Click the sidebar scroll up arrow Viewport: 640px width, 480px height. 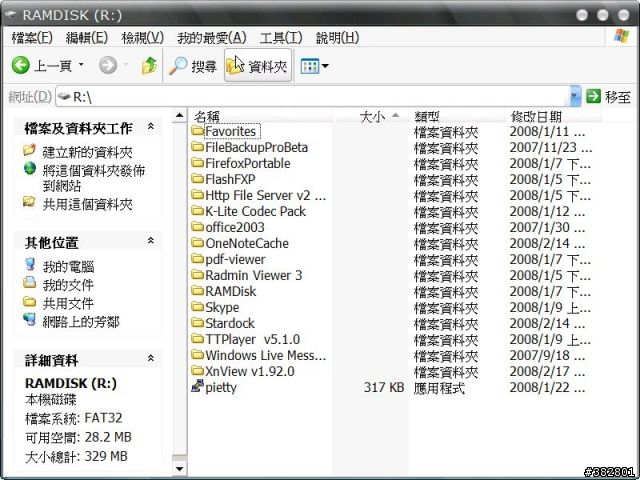(180, 116)
